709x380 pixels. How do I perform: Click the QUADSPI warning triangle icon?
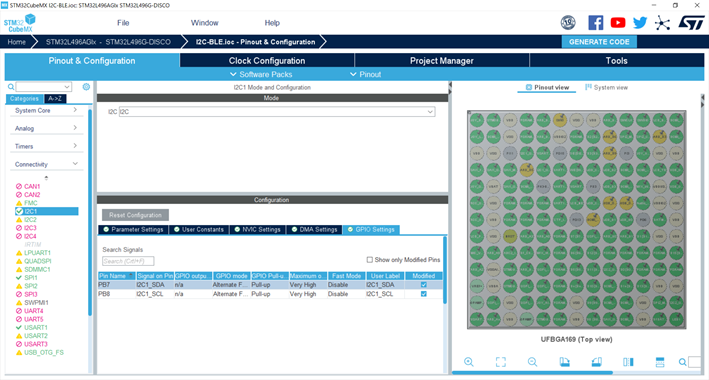coord(19,261)
